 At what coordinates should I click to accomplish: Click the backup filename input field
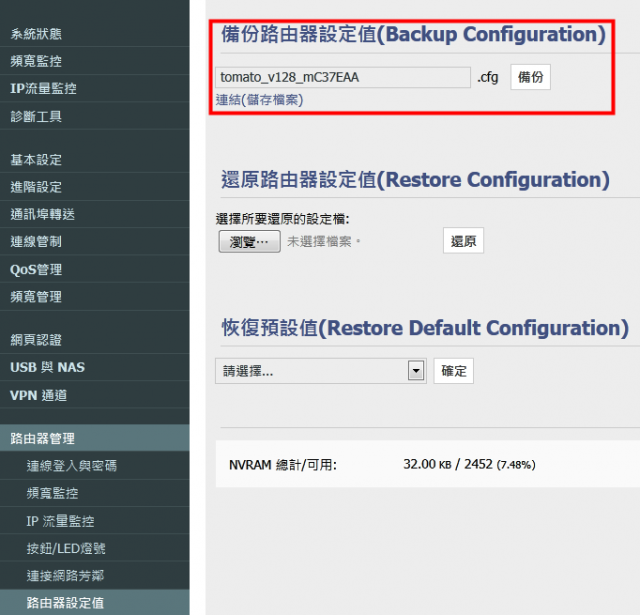tap(343, 77)
